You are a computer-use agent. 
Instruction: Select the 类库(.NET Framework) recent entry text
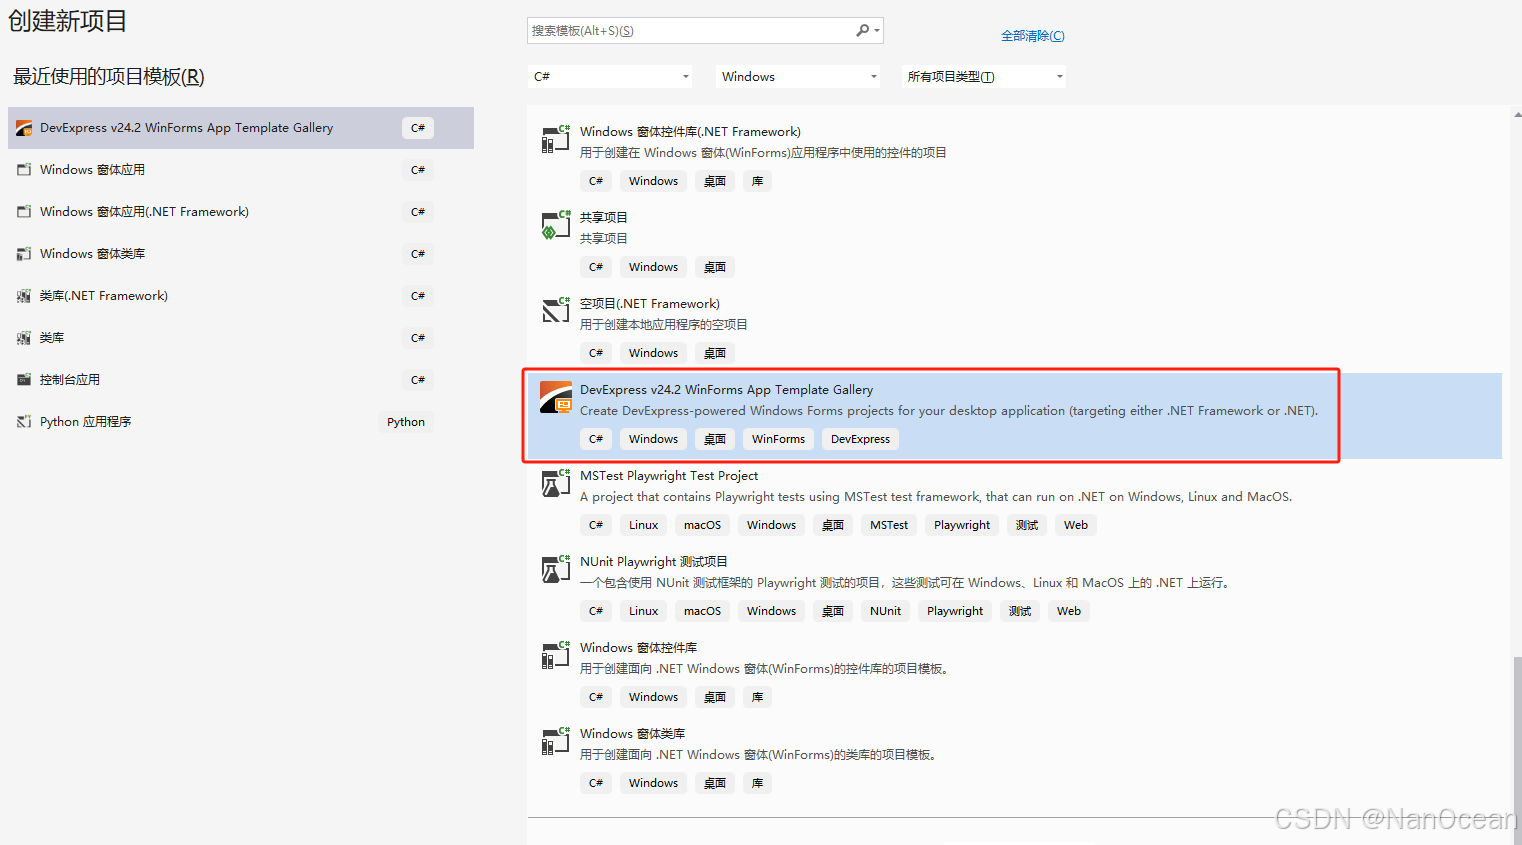coord(104,296)
